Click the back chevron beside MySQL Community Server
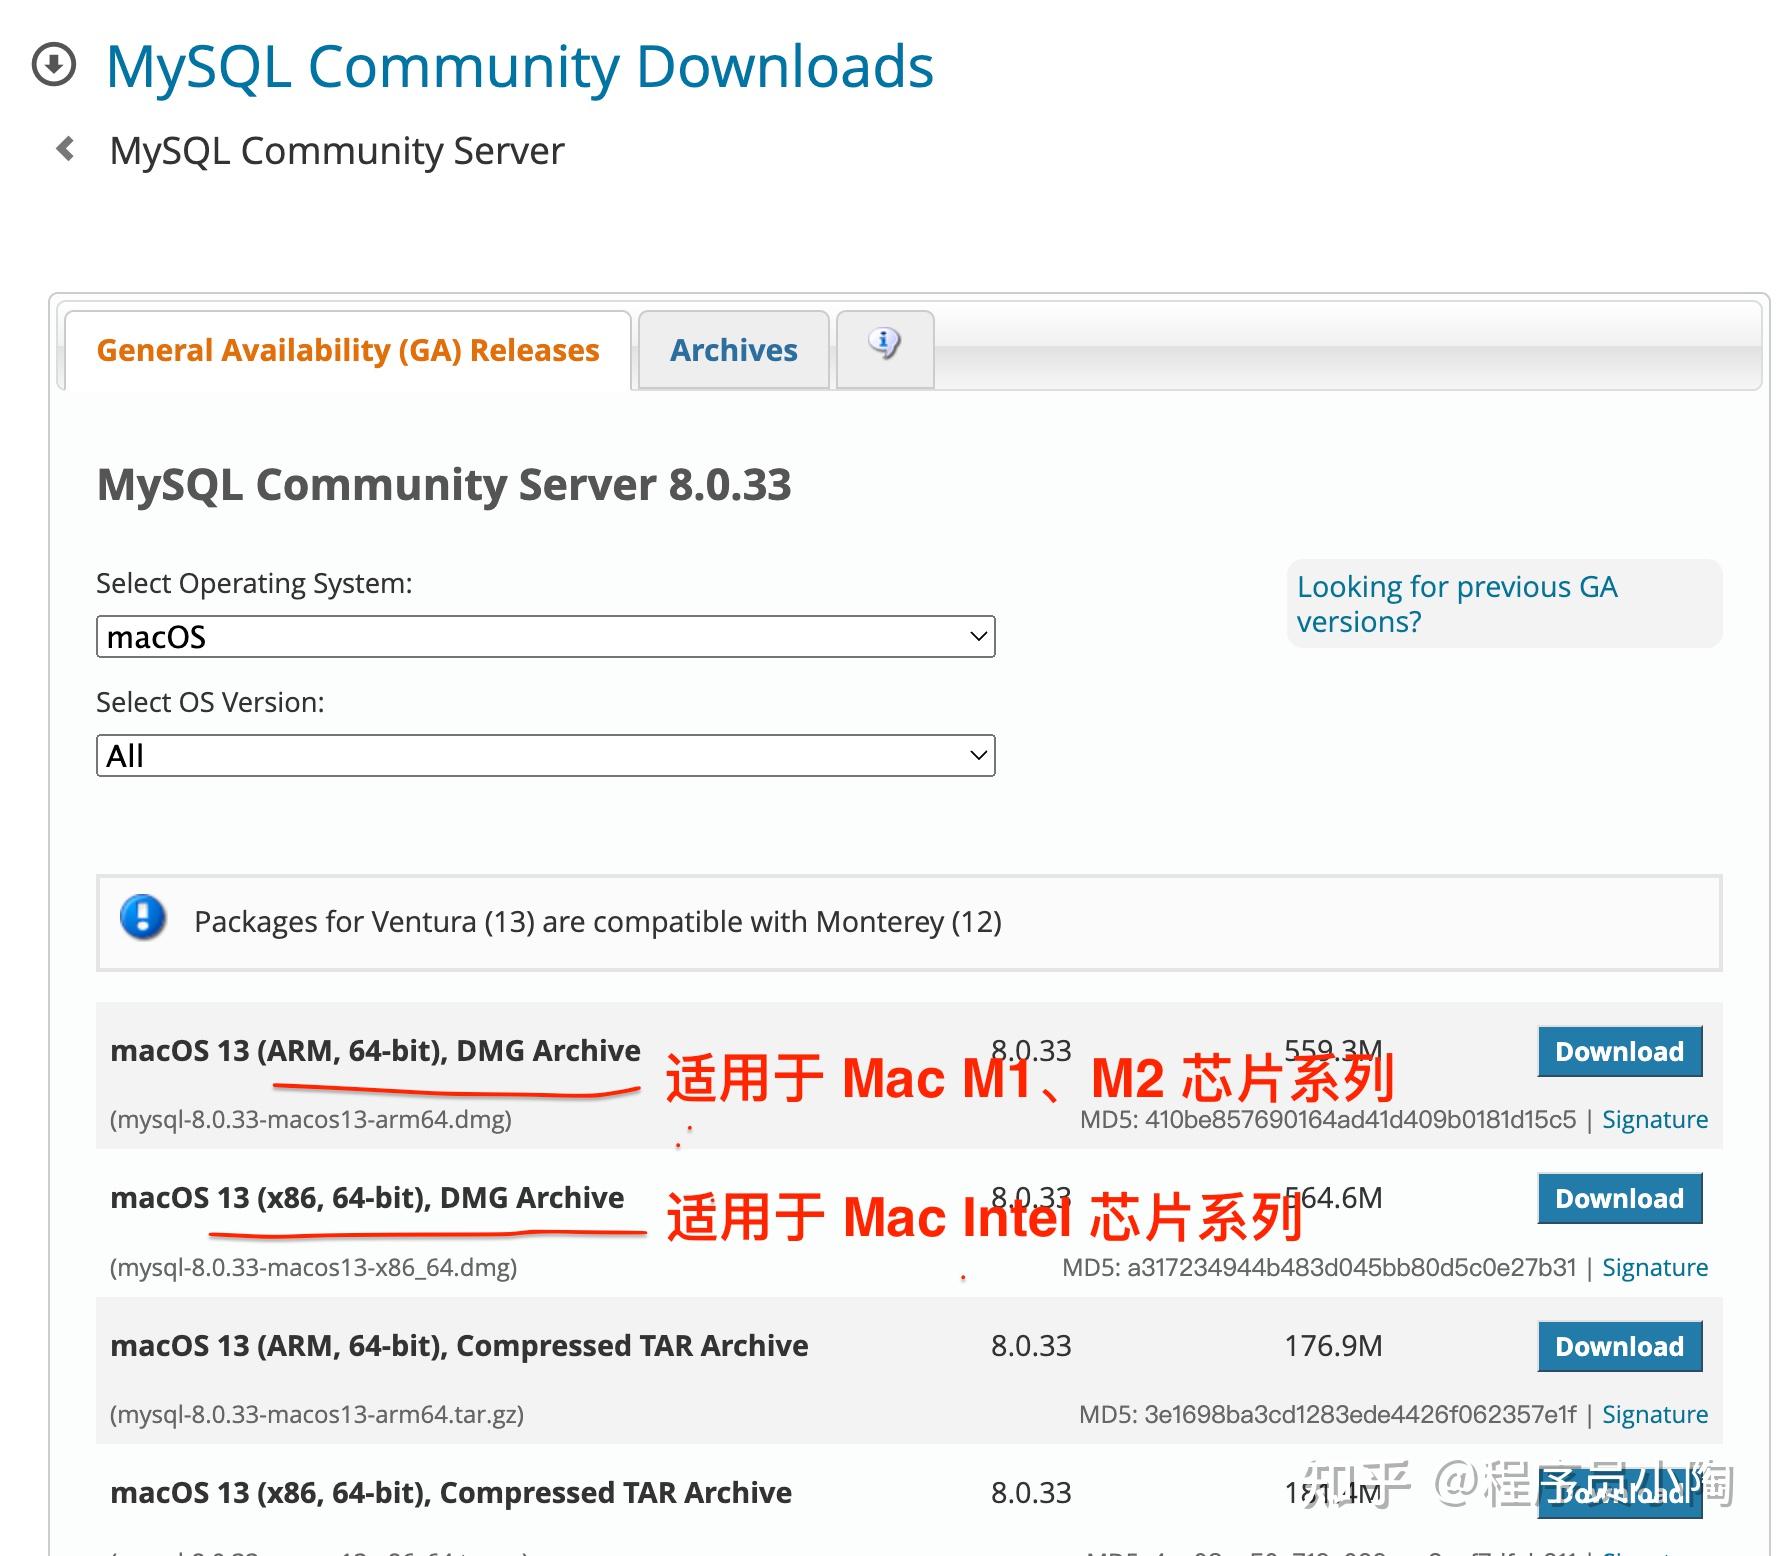This screenshot has width=1780, height=1556. pos(66,149)
